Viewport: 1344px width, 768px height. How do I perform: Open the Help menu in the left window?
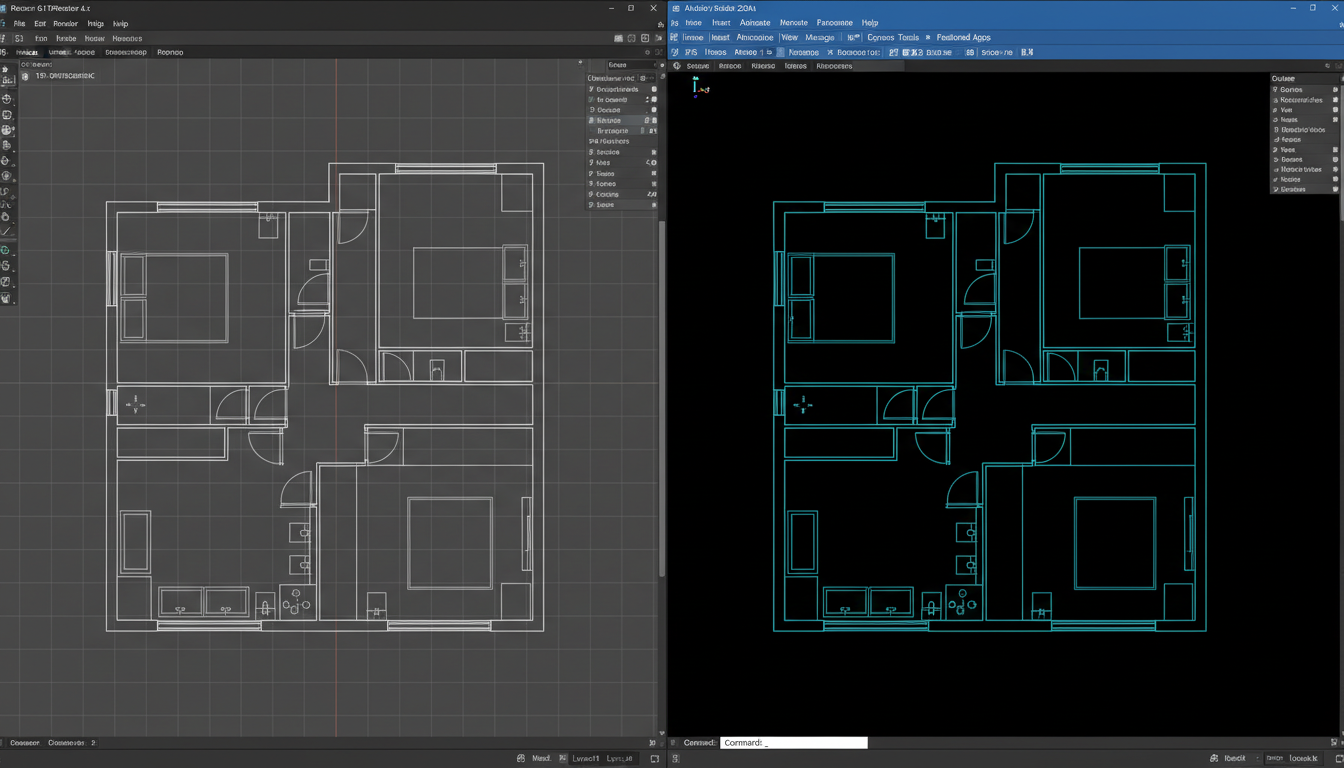pyautogui.click(x=120, y=23)
